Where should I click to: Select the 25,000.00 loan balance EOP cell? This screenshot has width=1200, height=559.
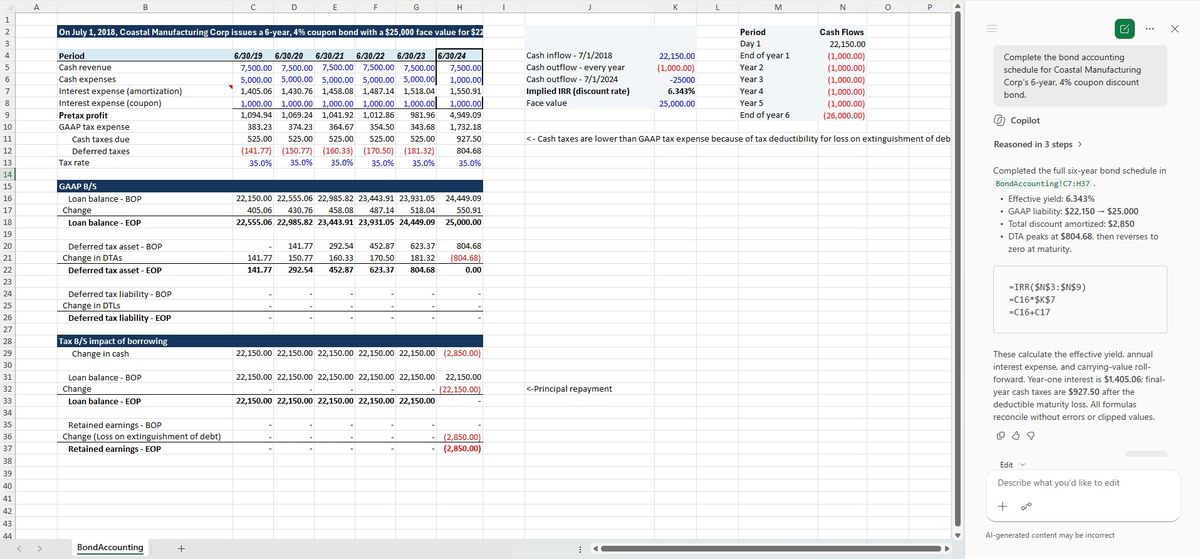point(459,222)
